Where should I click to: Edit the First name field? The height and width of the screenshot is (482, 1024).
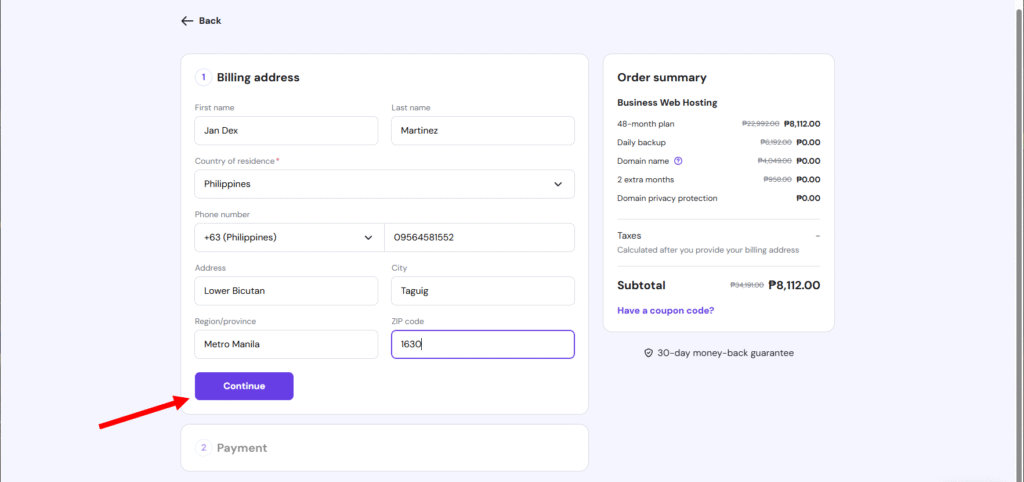[x=286, y=131]
